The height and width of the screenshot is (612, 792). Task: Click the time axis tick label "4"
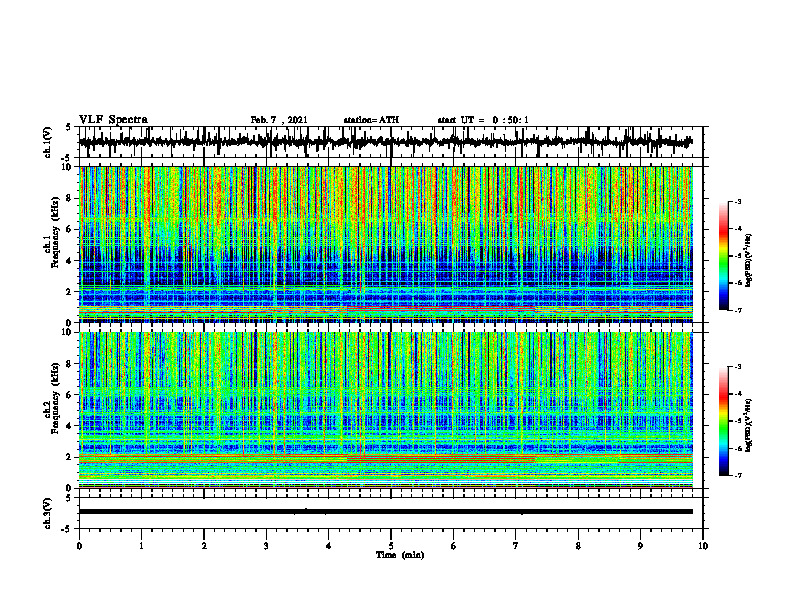tap(328, 546)
